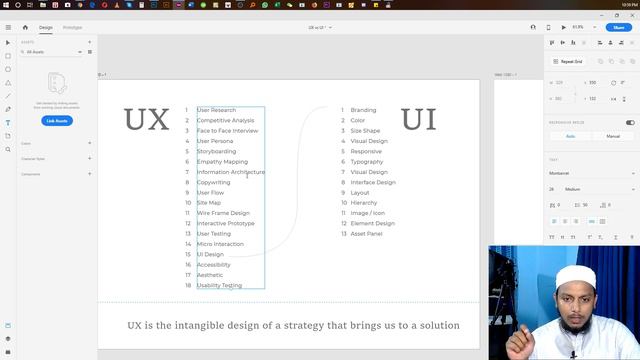Click the Repeat Grid button

pyautogui.click(x=568, y=61)
